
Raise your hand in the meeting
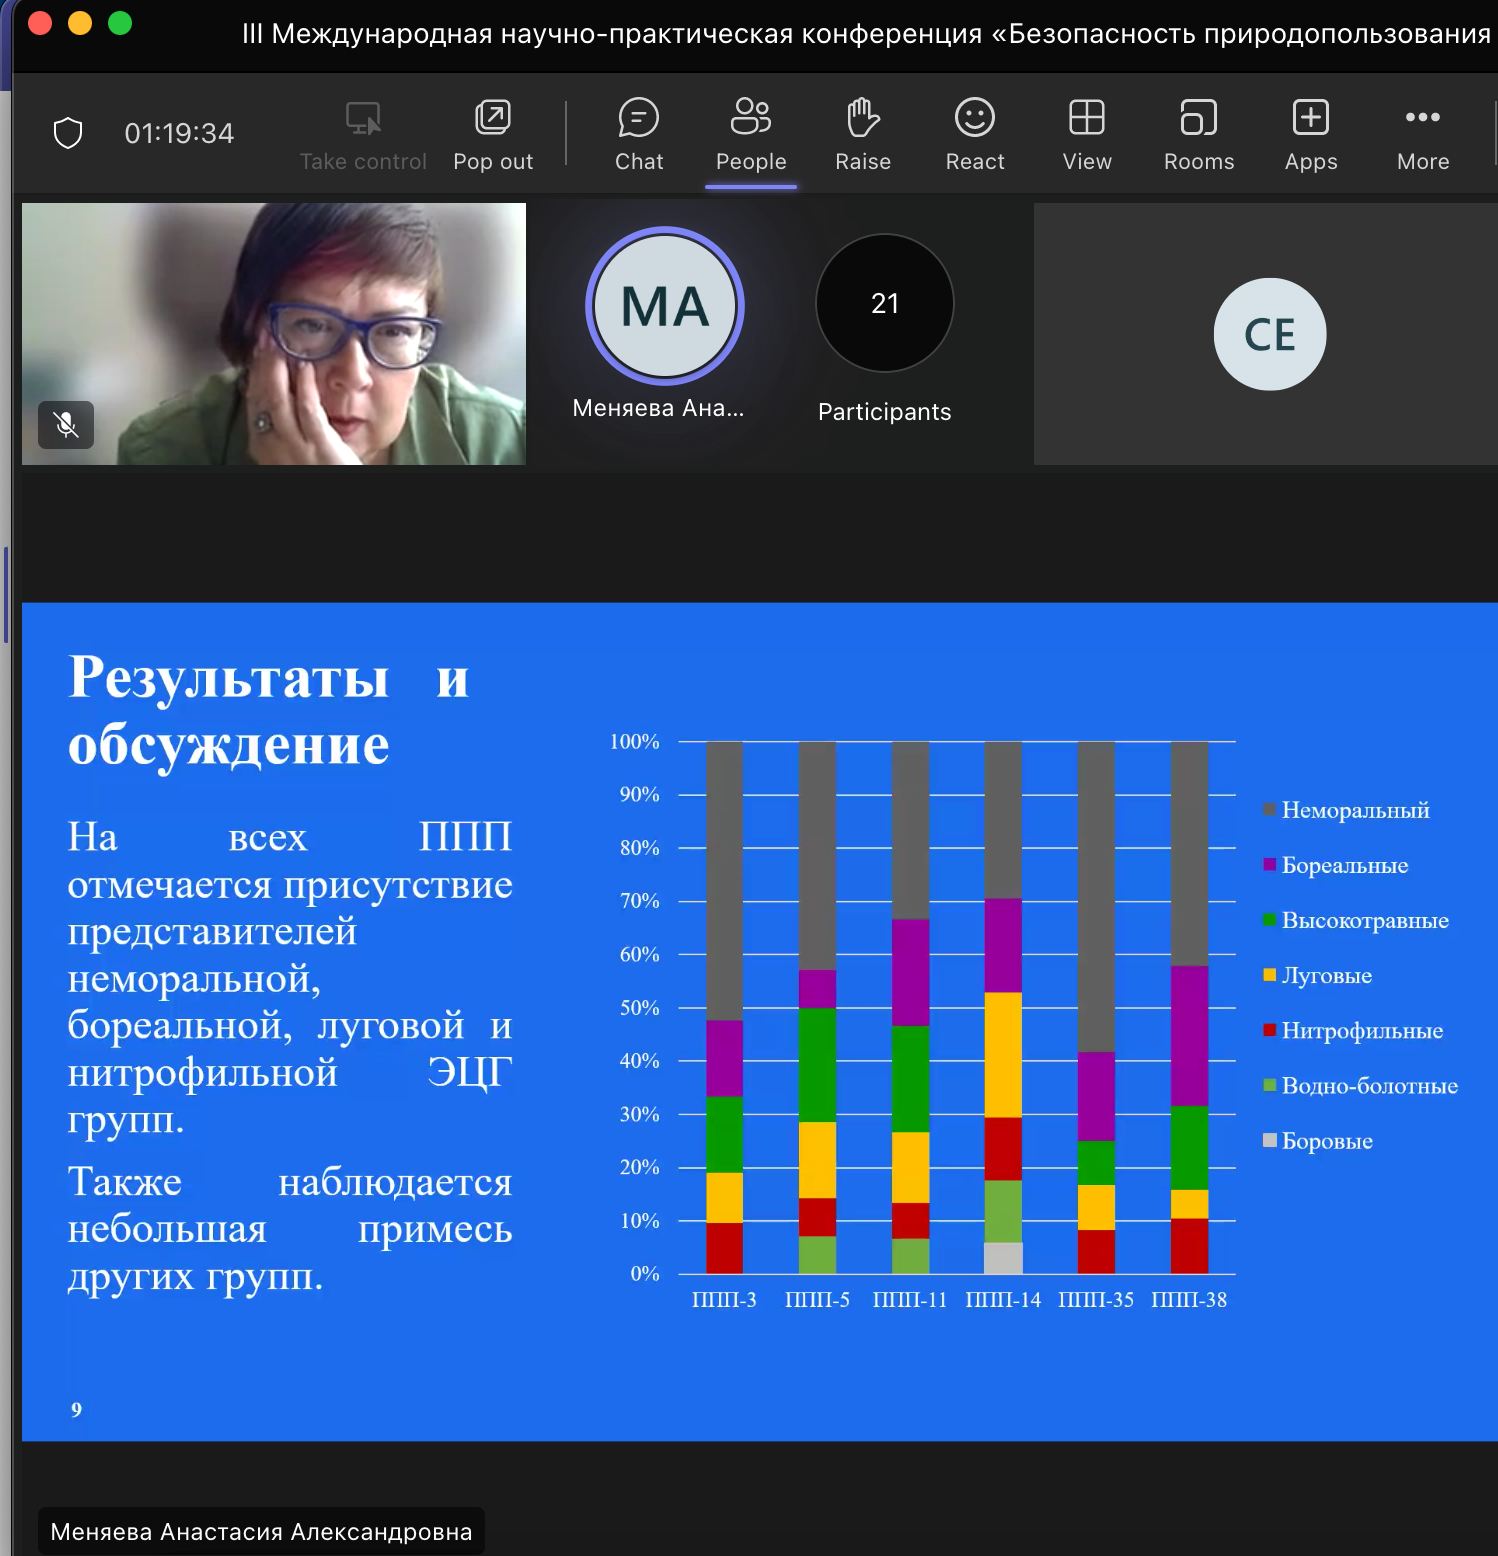(863, 135)
